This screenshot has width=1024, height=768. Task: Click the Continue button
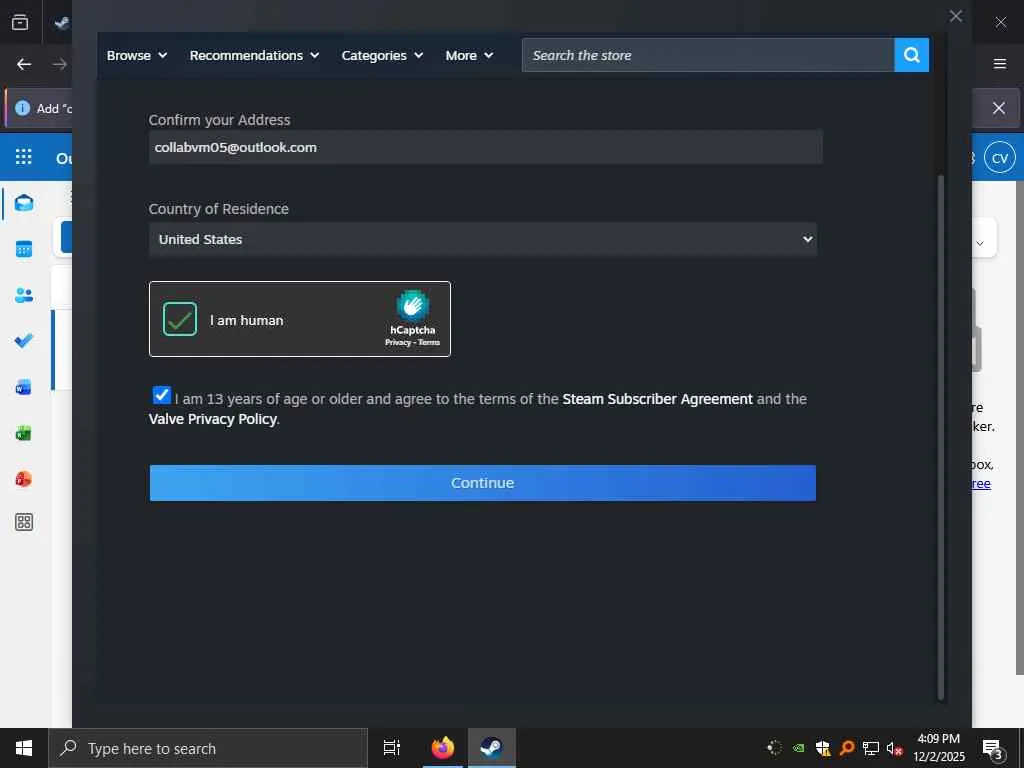[483, 483]
